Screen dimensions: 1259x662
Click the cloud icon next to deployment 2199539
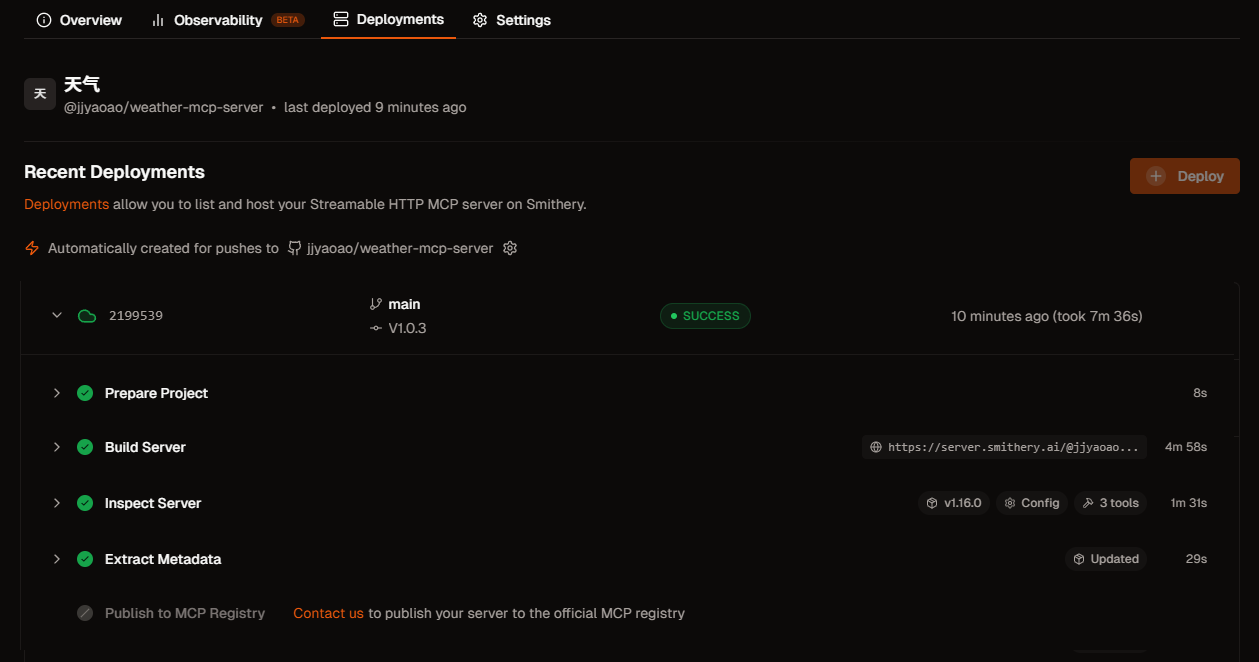coord(87,316)
